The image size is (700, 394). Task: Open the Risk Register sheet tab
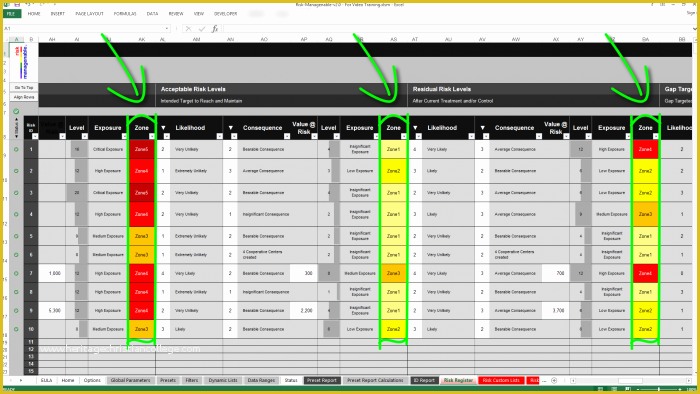[458, 381]
